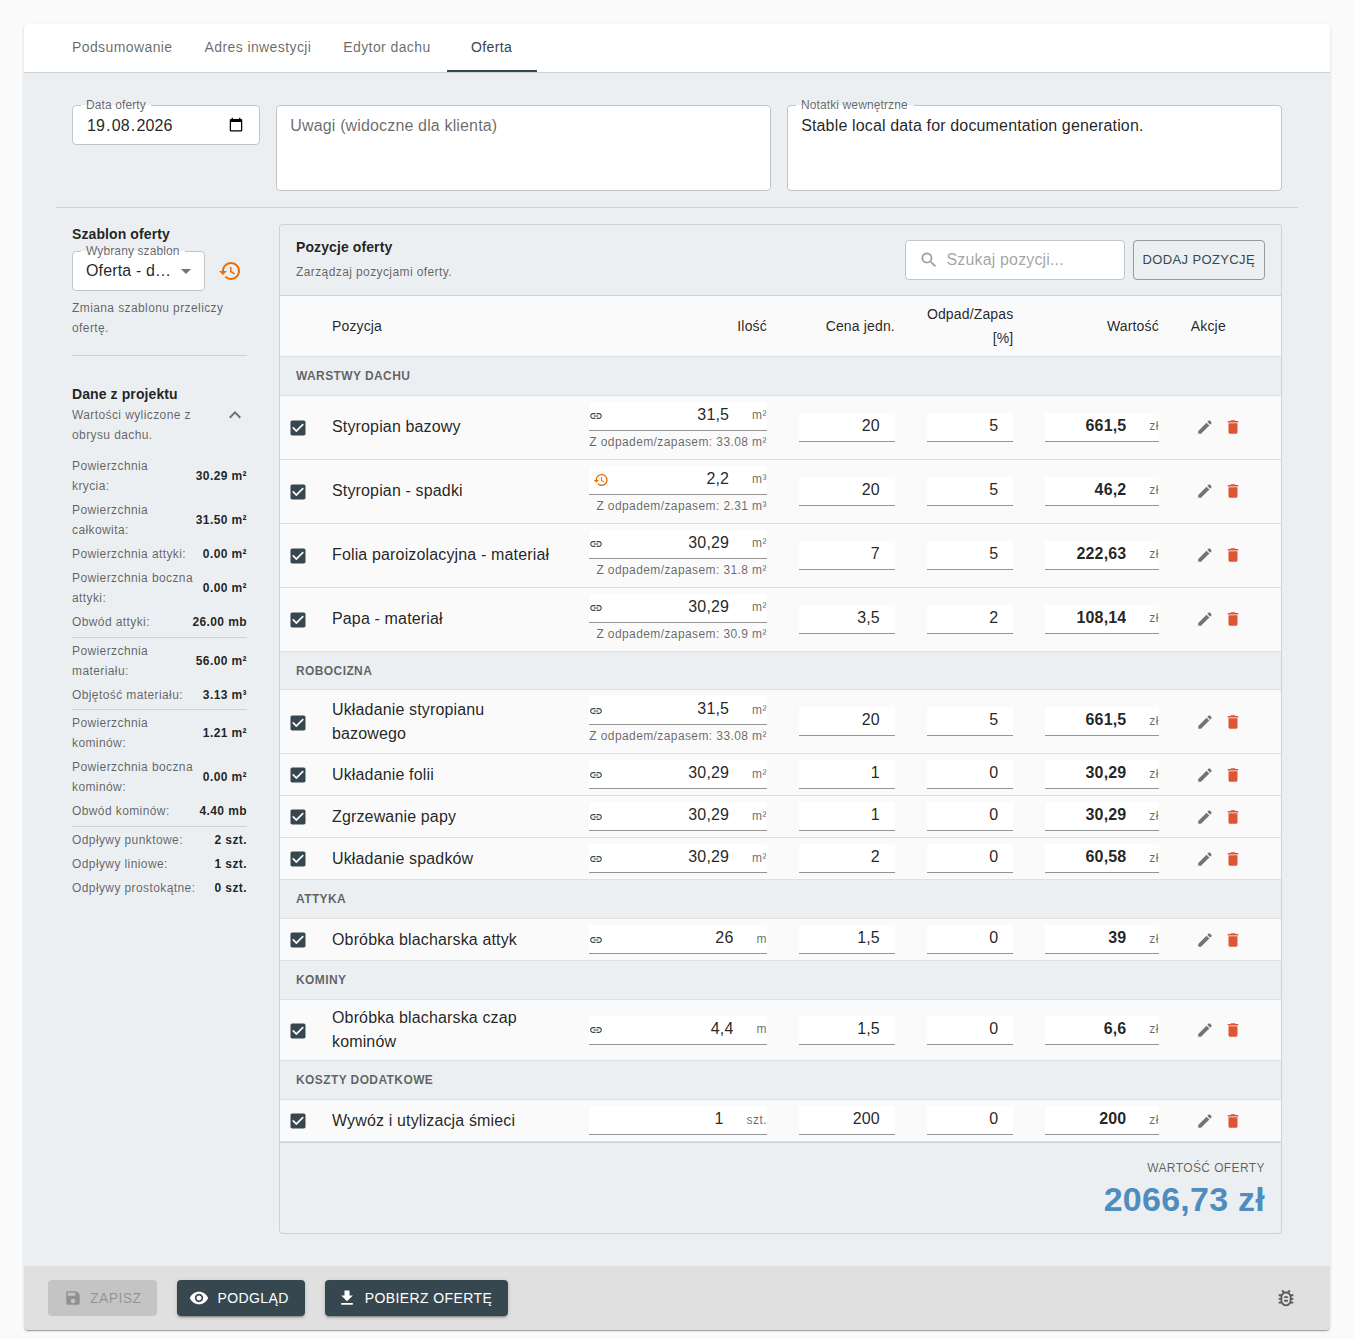This screenshot has height=1339, width=1354.
Task: Click the link icon in Styropian bazowy quantity
Action: [596, 416]
